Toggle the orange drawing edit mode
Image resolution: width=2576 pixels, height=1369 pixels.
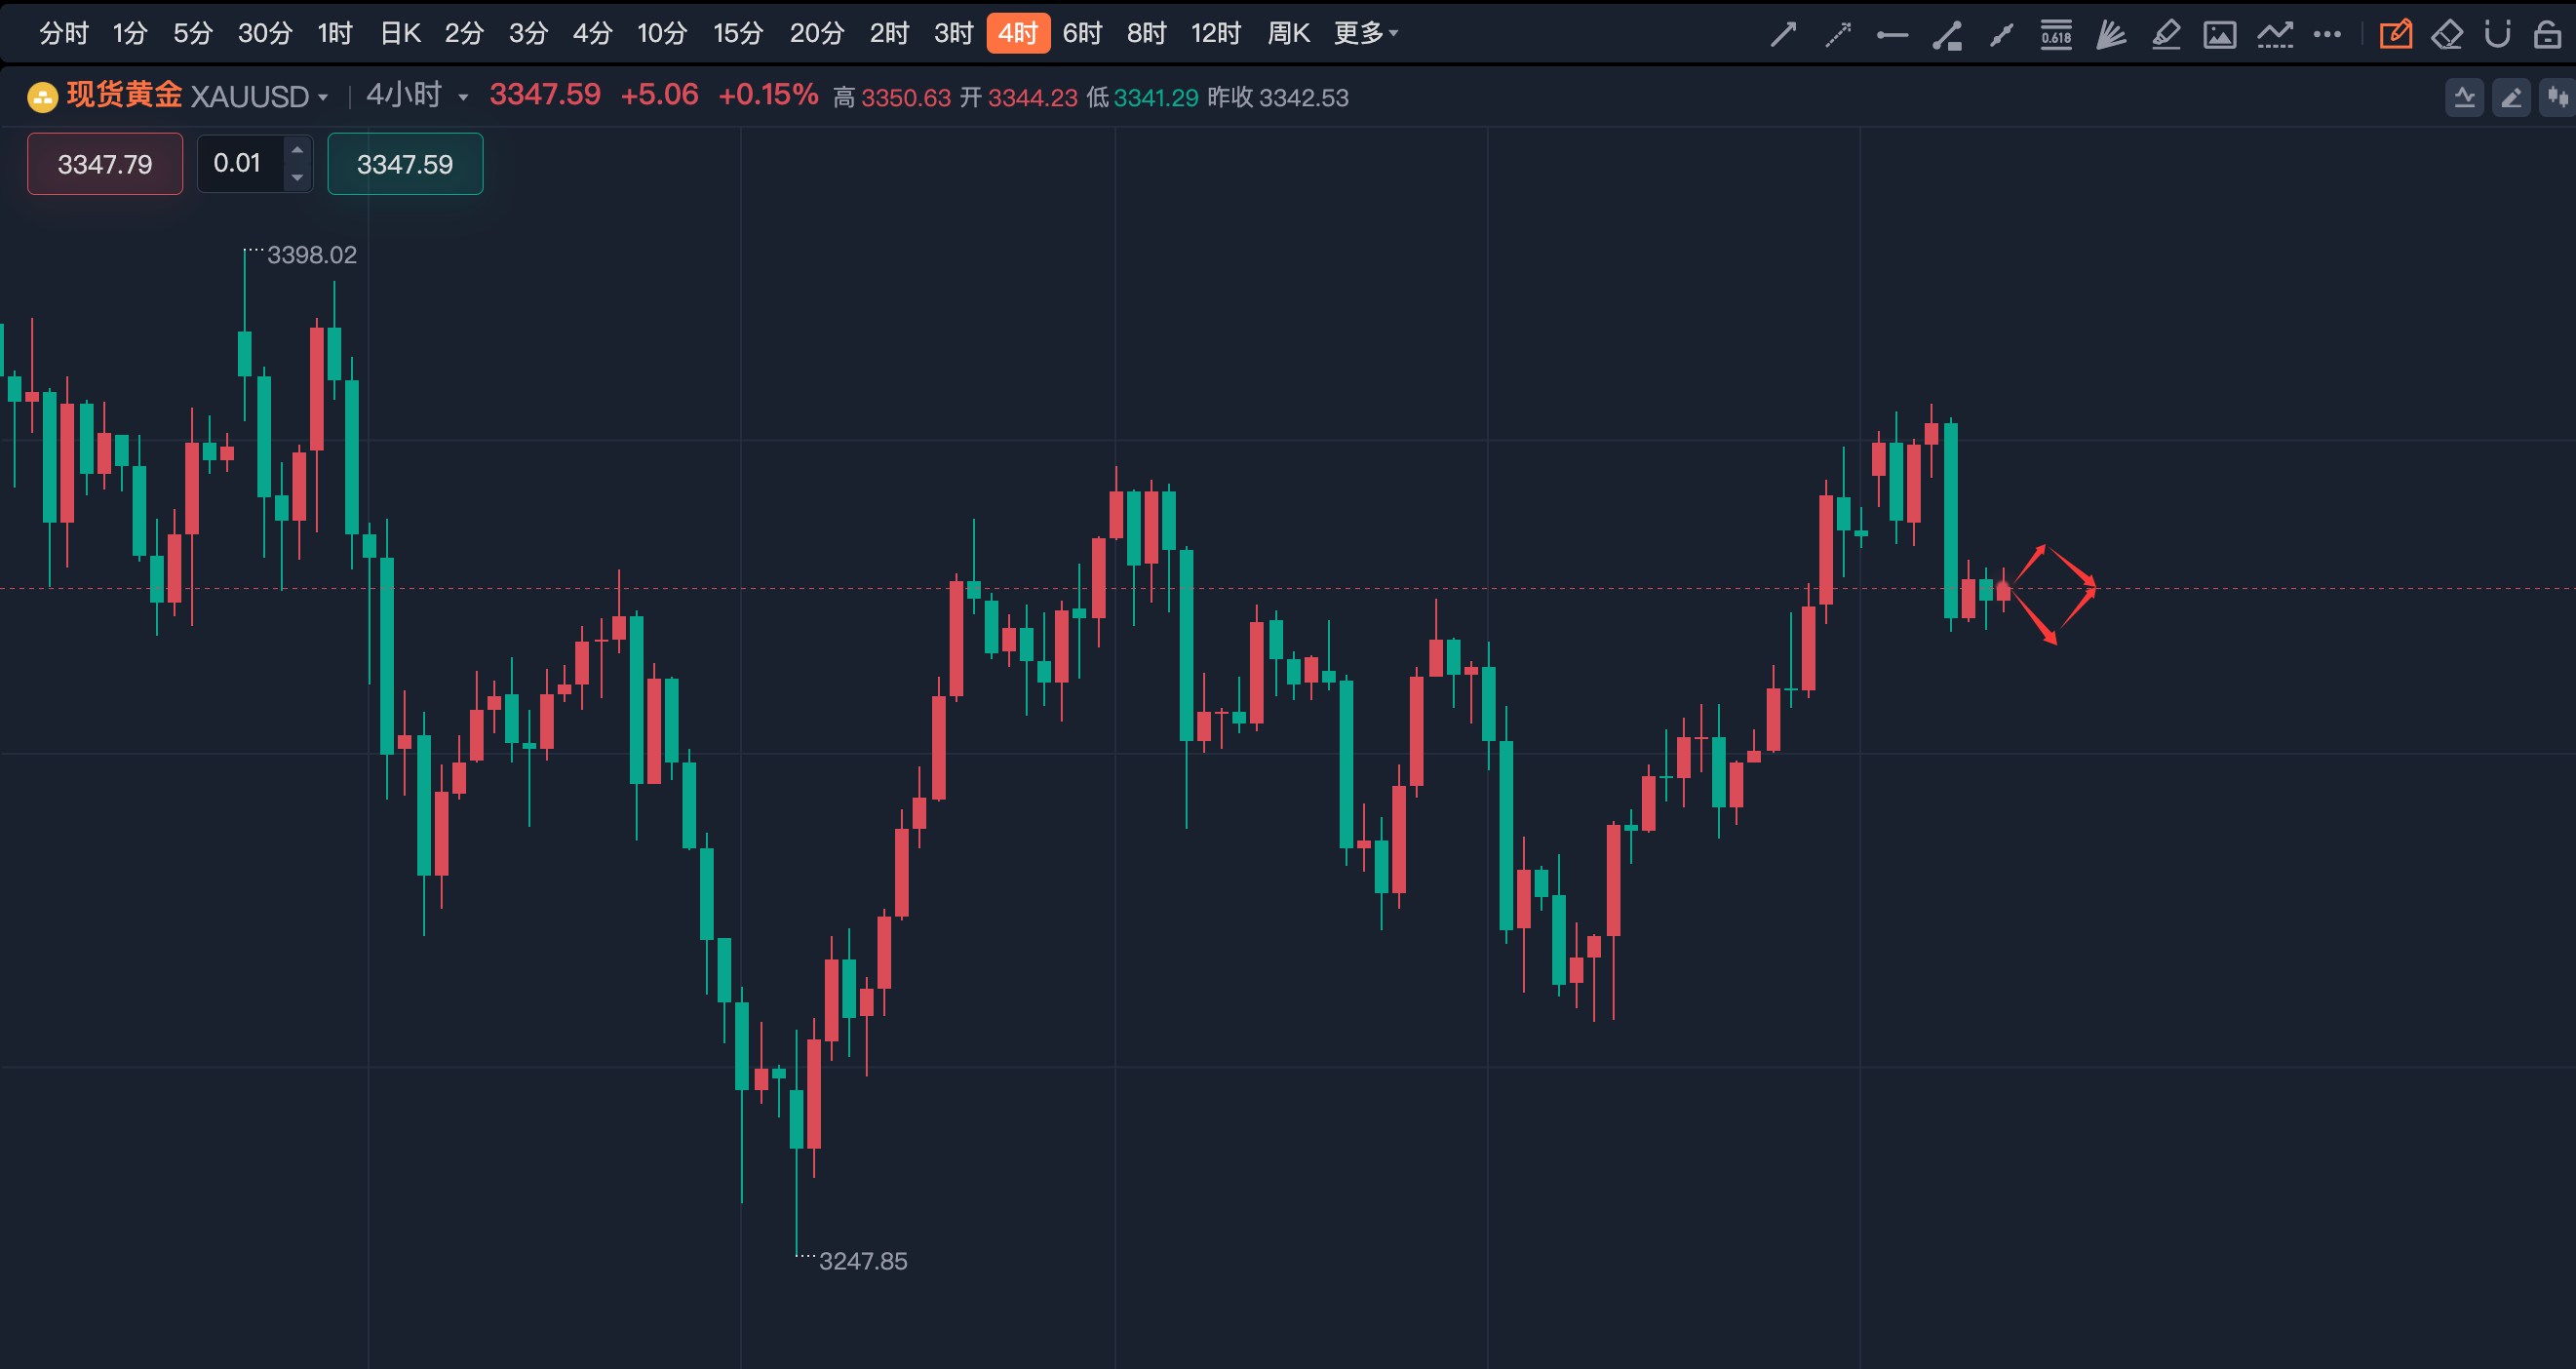coord(2395,34)
